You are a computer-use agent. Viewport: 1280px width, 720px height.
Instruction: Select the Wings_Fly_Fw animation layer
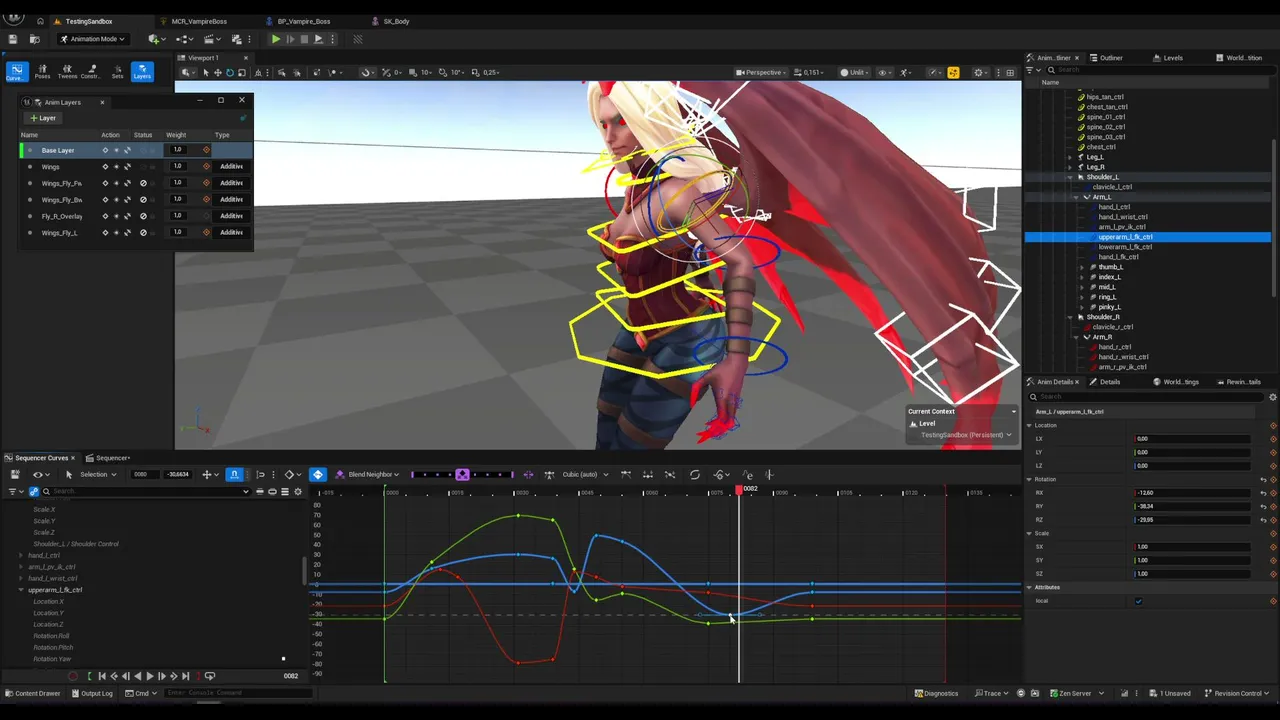pyautogui.click(x=61, y=183)
